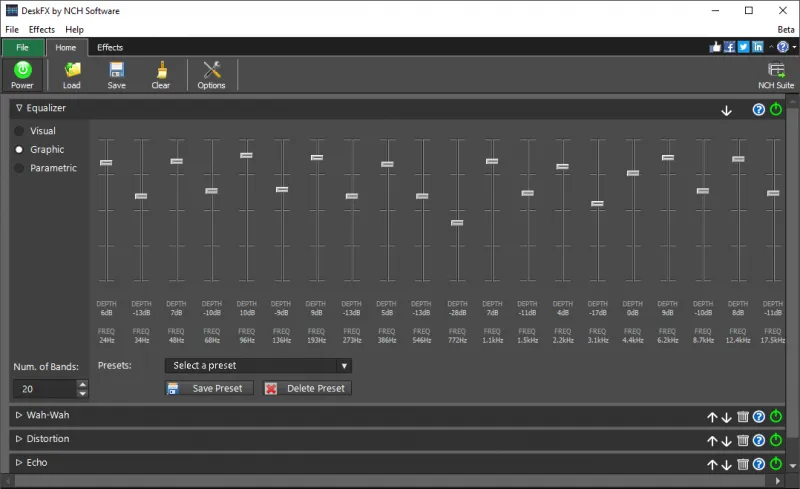800x489 pixels.
Task: Open the Options tools icon
Action: (x=211, y=70)
